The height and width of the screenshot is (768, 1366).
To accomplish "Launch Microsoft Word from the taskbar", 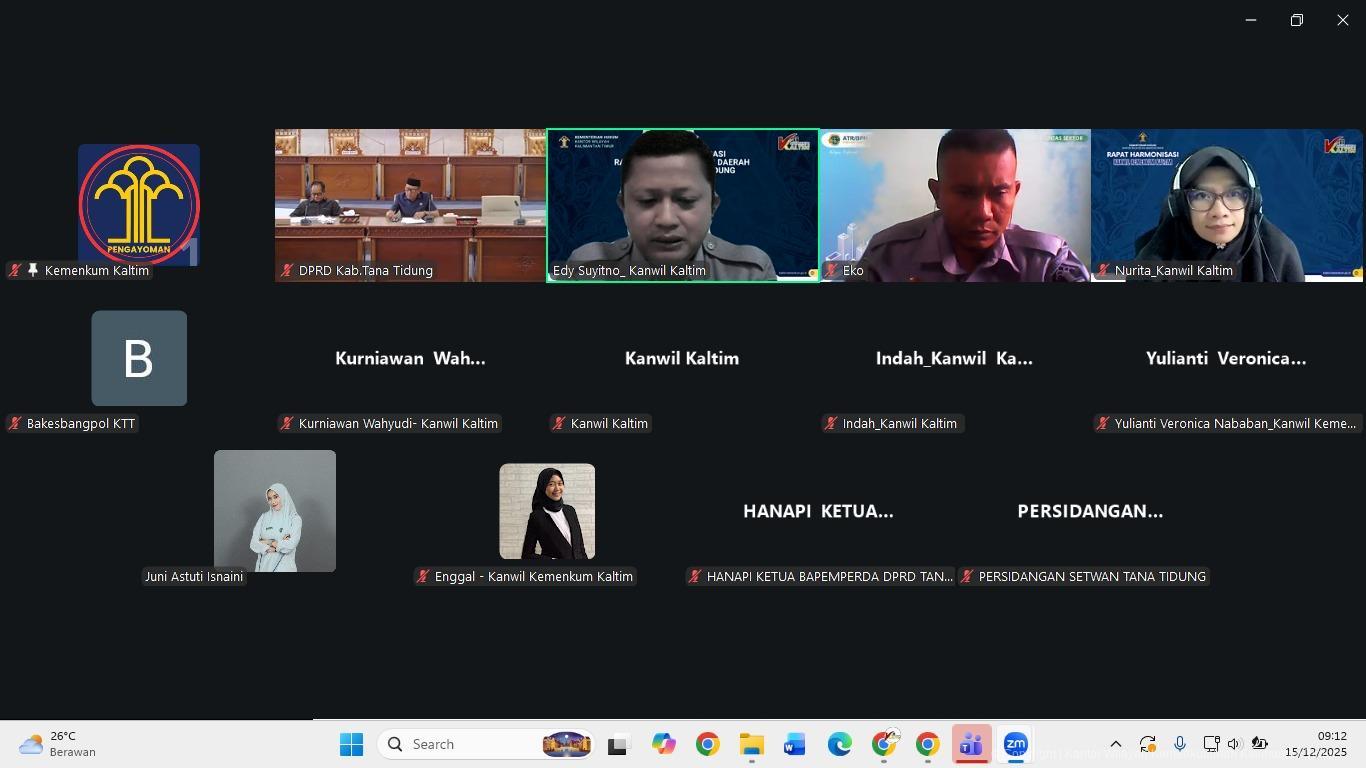I will coord(795,745).
